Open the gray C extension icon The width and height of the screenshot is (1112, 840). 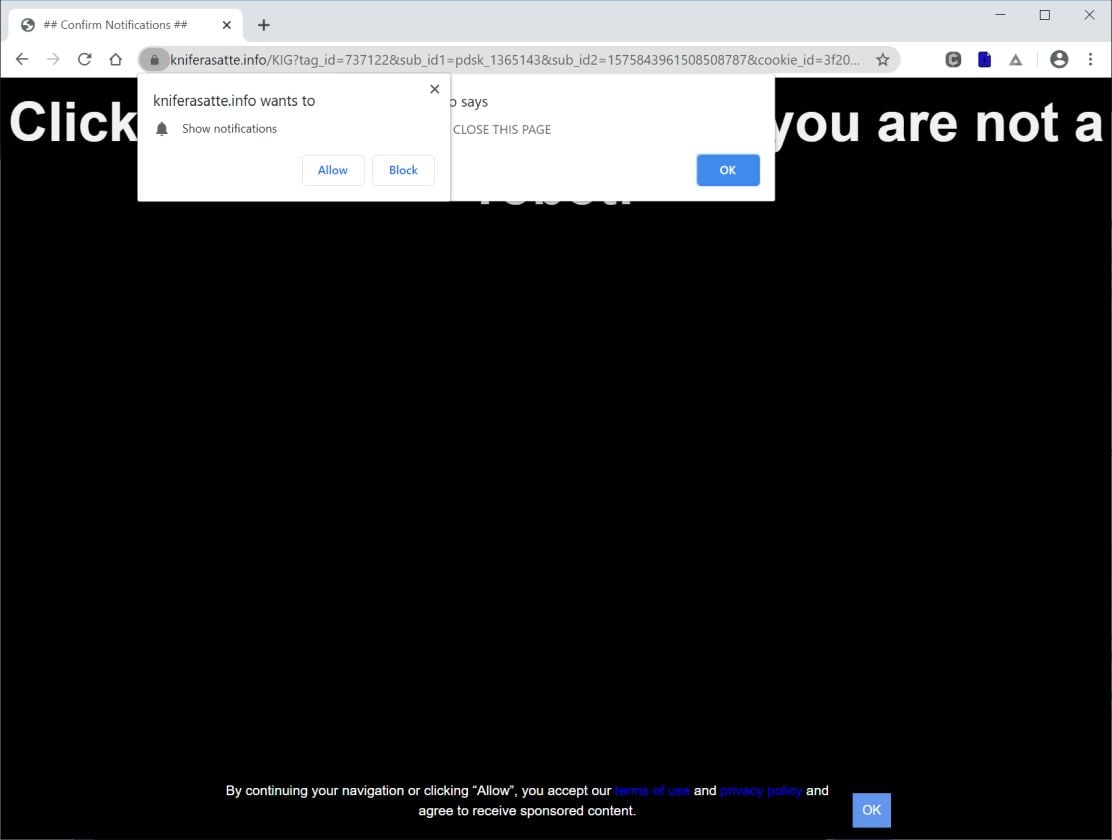[953, 60]
